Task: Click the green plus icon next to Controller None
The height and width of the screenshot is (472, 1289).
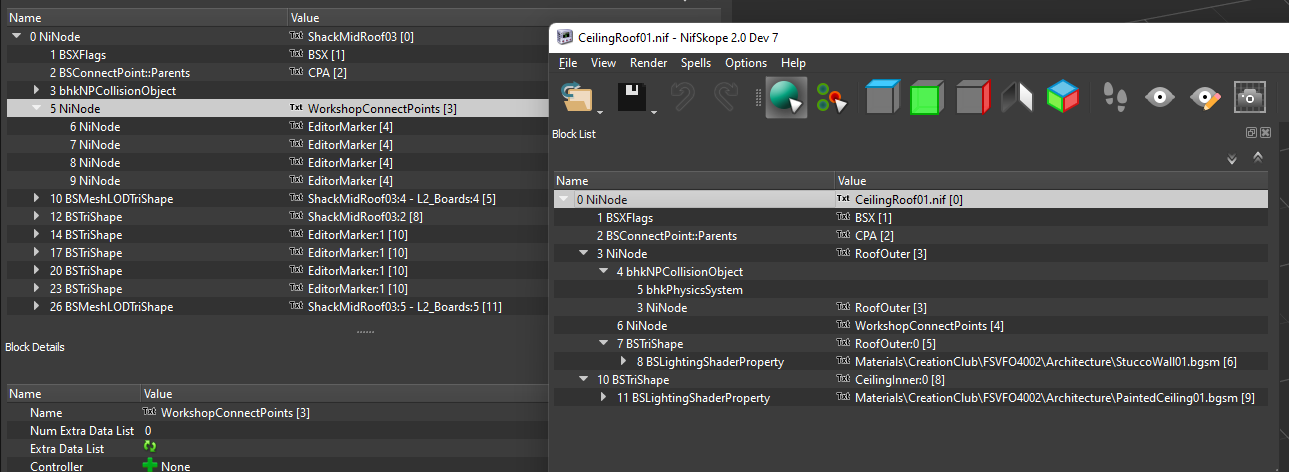Action: [x=150, y=466]
